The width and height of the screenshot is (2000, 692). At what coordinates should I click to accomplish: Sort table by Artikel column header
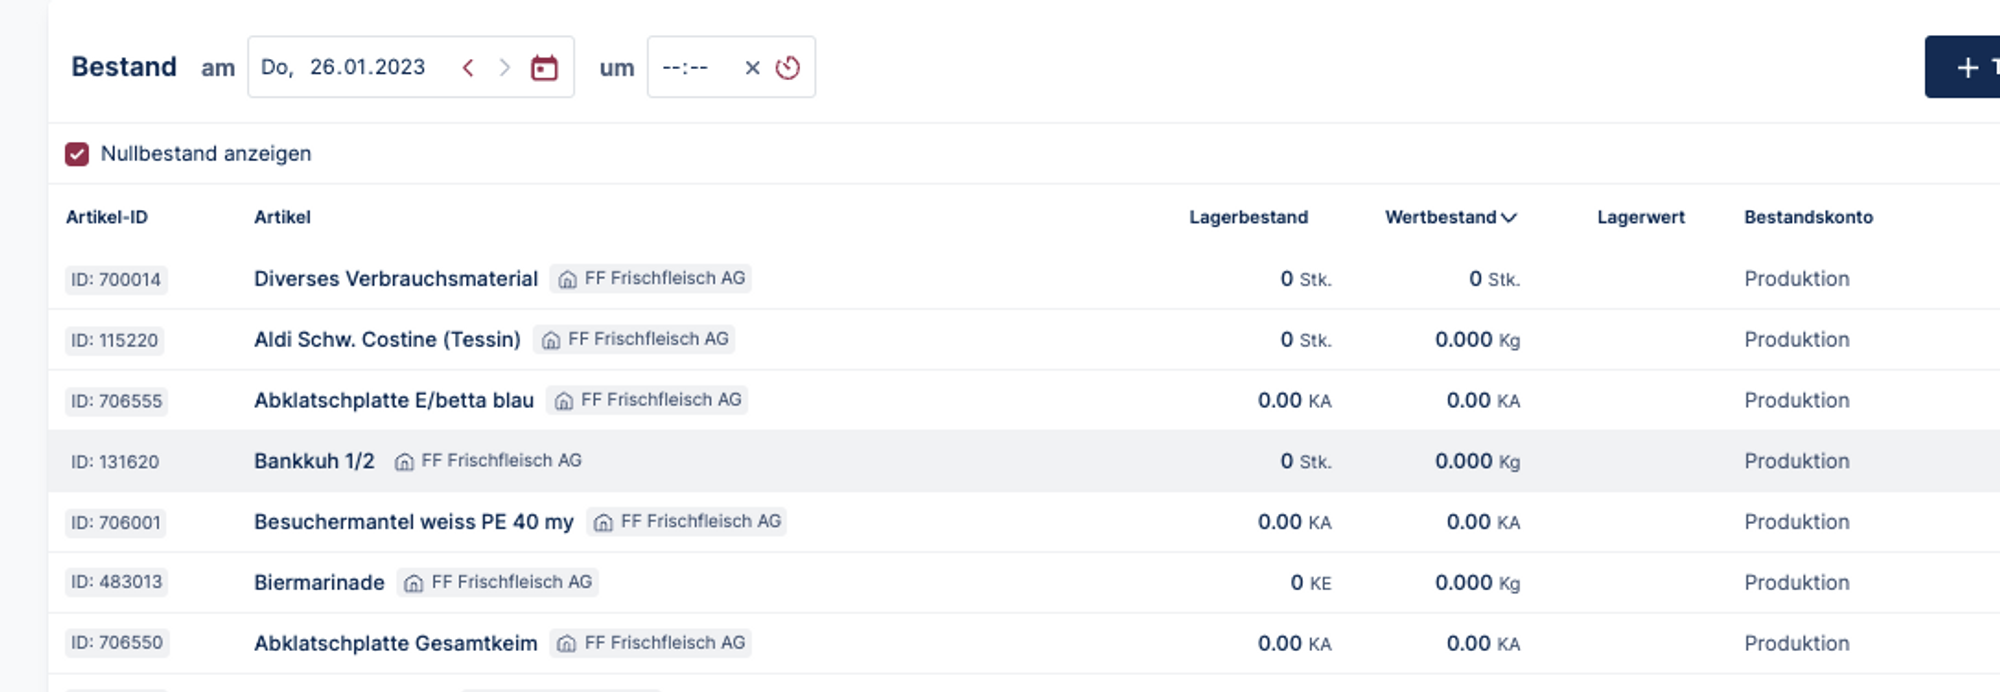(x=282, y=218)
